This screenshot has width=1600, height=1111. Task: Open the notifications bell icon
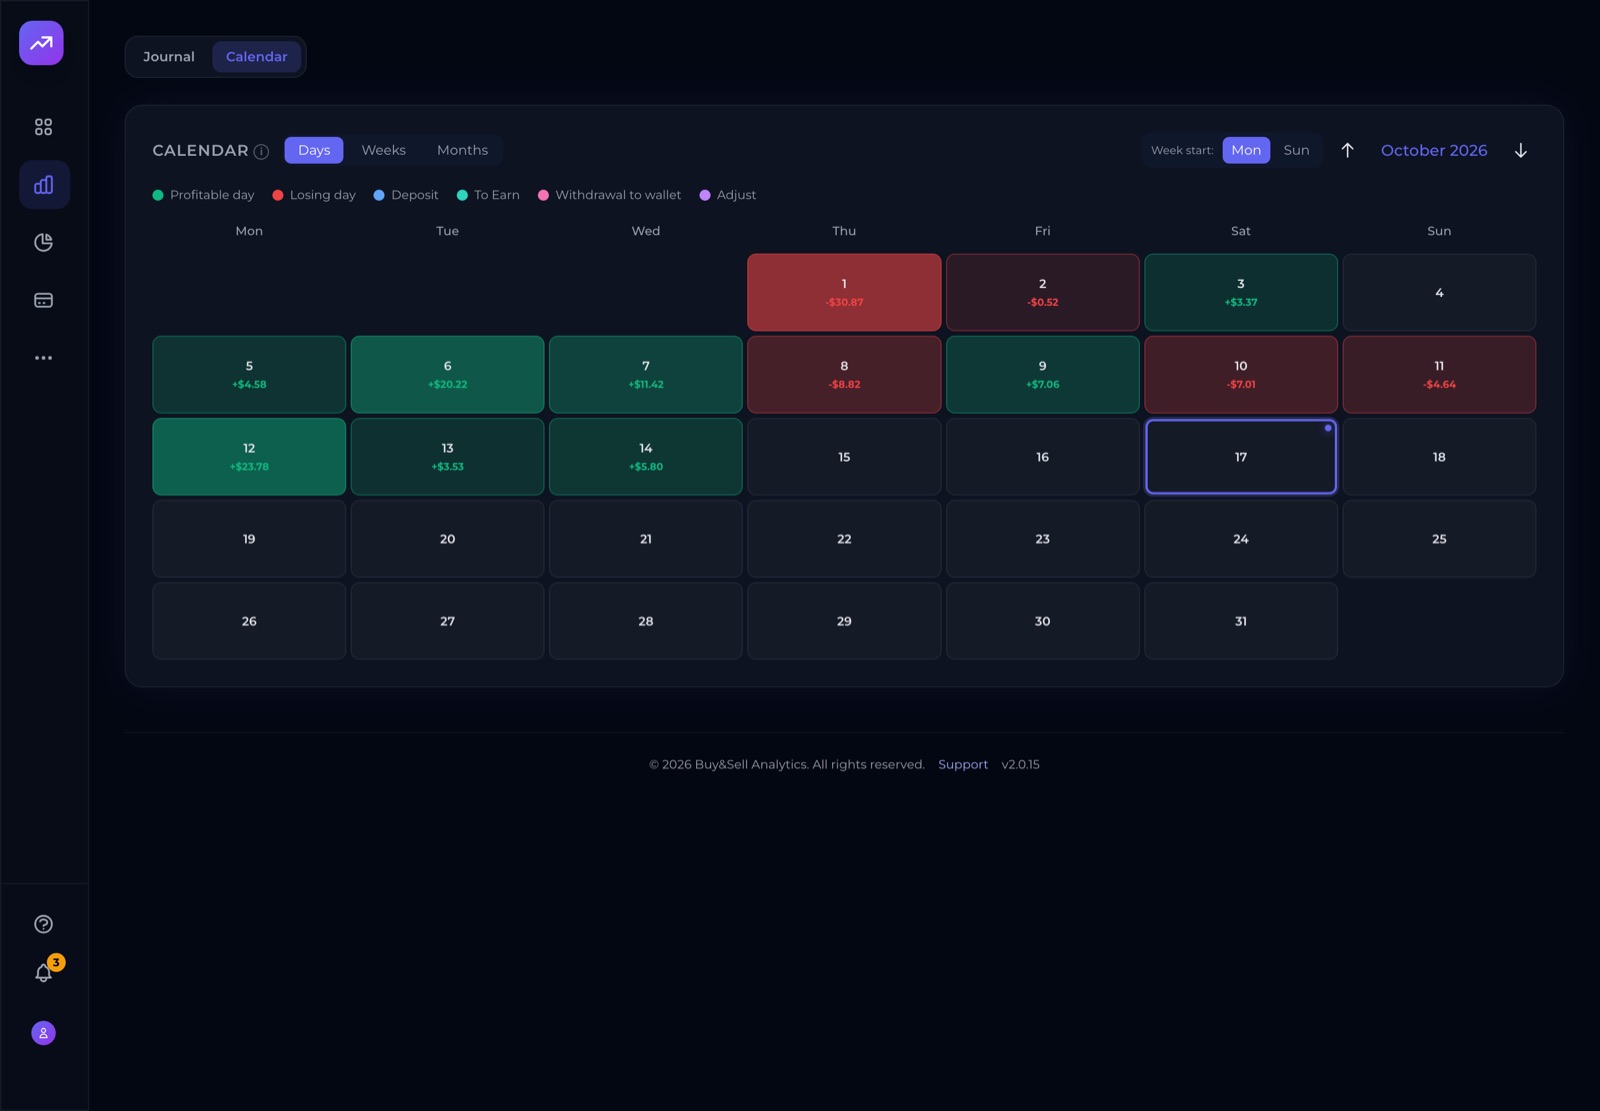(x=43, y=973)
